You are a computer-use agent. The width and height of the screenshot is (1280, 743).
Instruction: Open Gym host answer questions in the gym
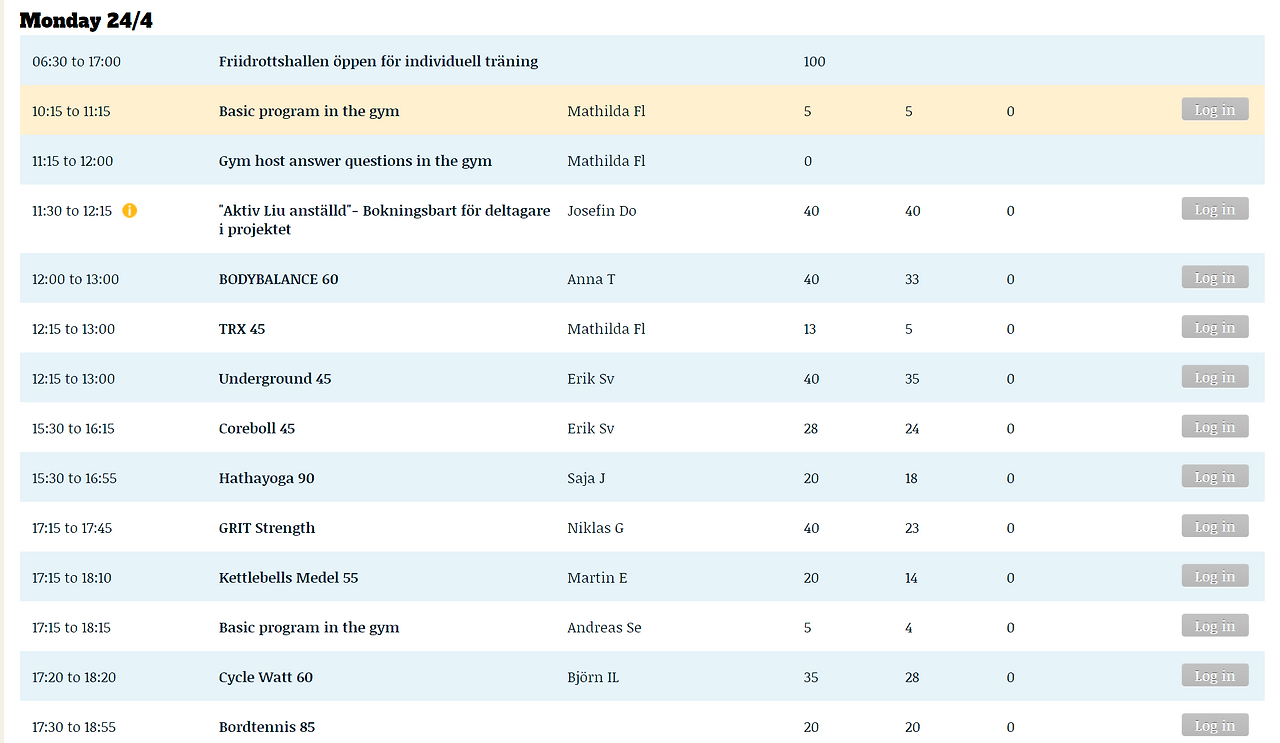coord(355,160)
